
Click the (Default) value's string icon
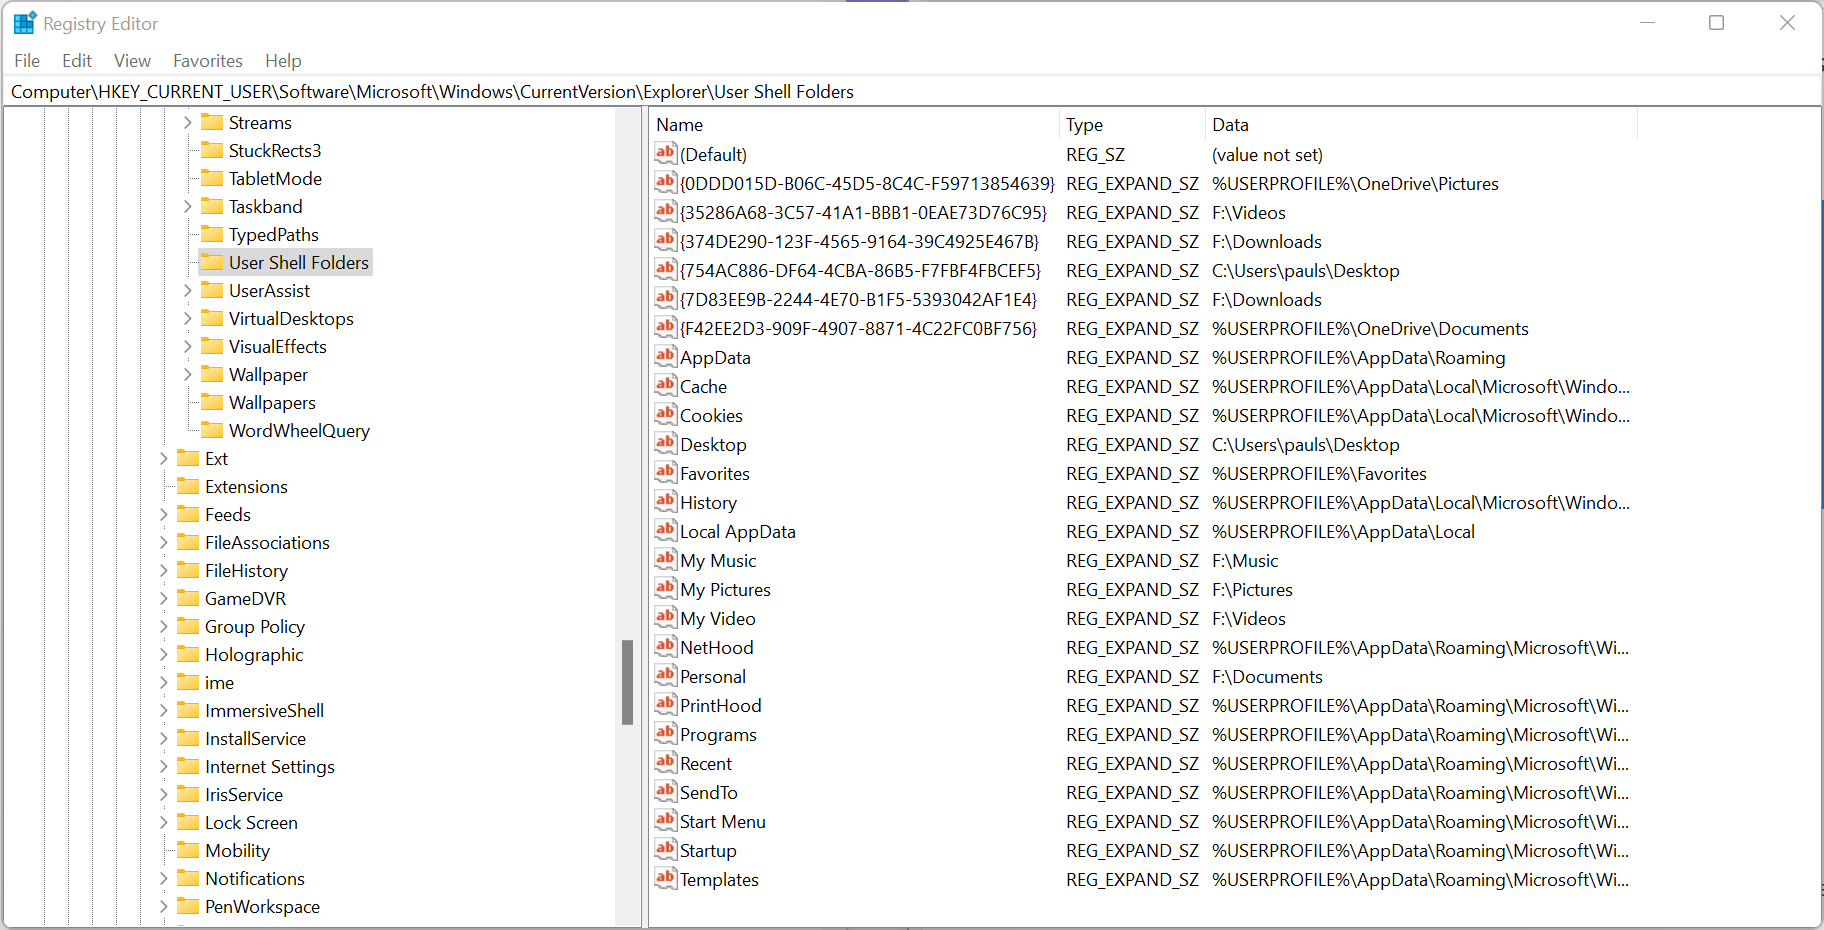665,153
